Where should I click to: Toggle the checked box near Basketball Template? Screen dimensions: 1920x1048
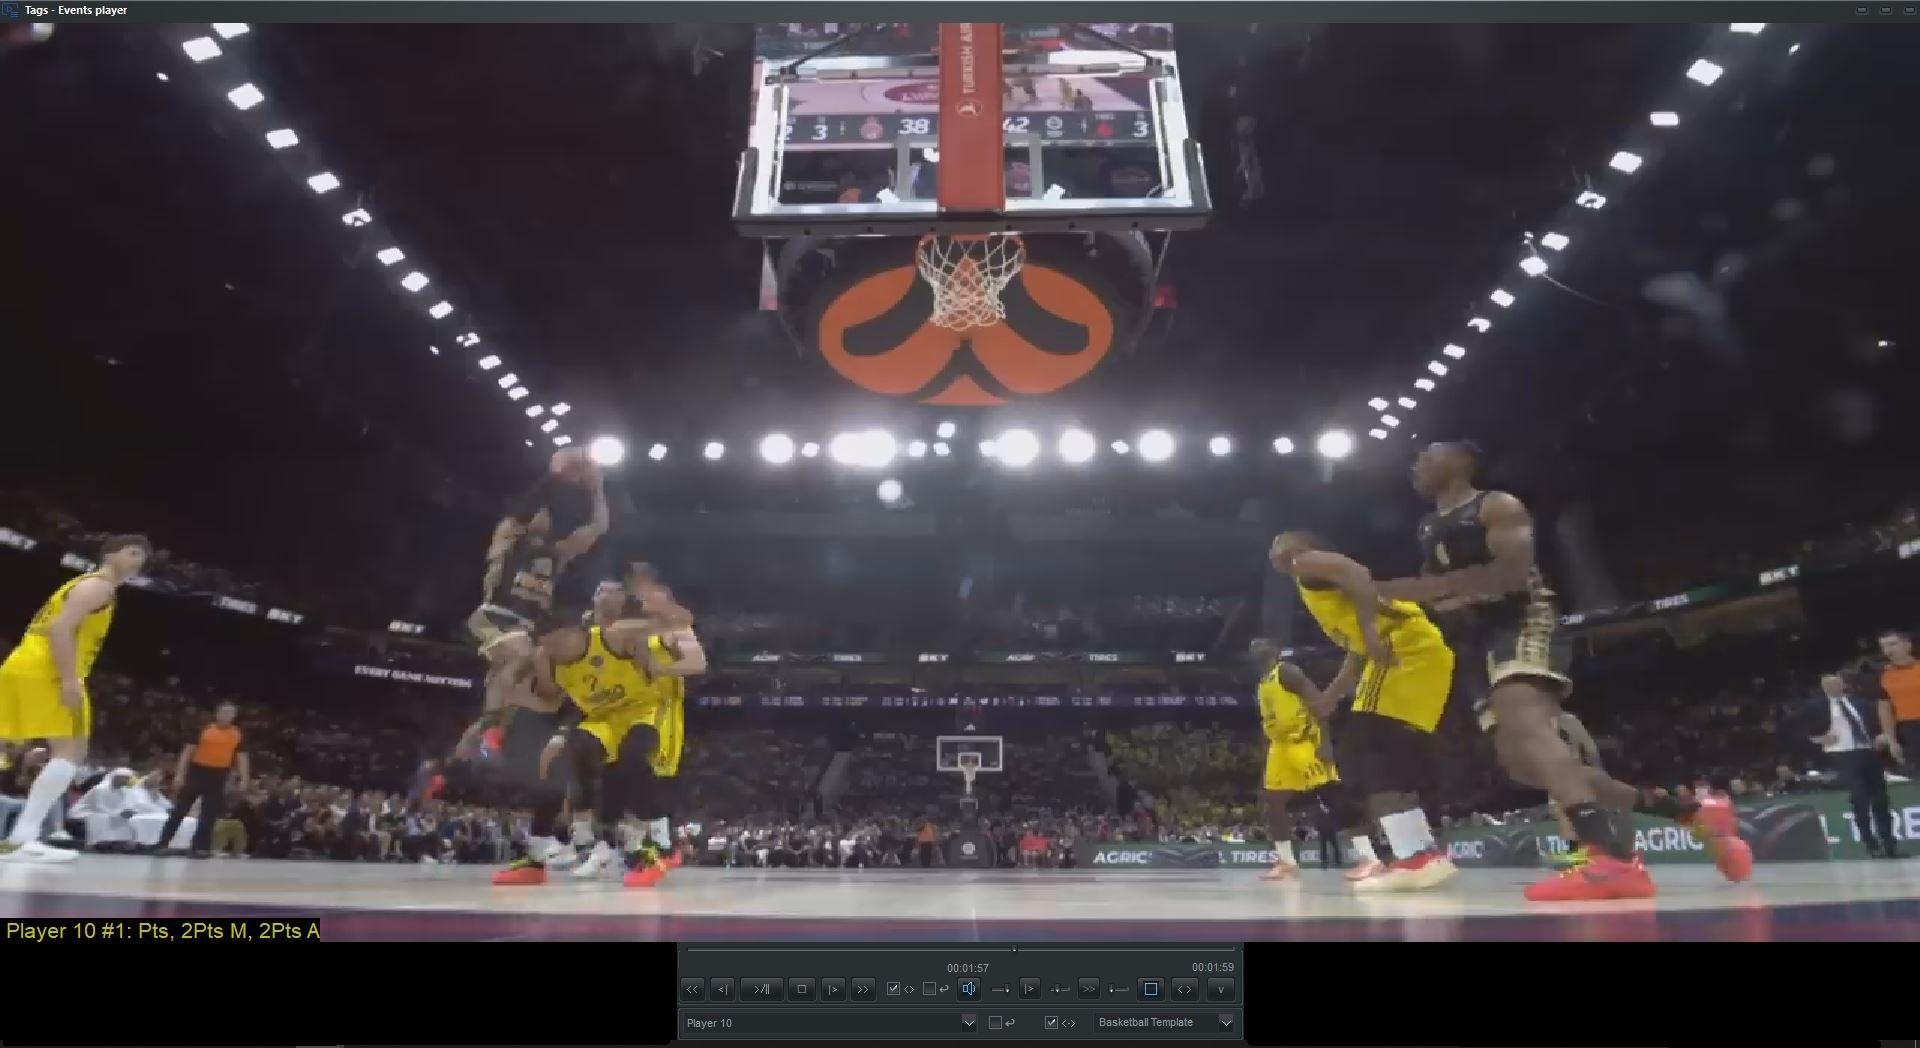1051,1022
